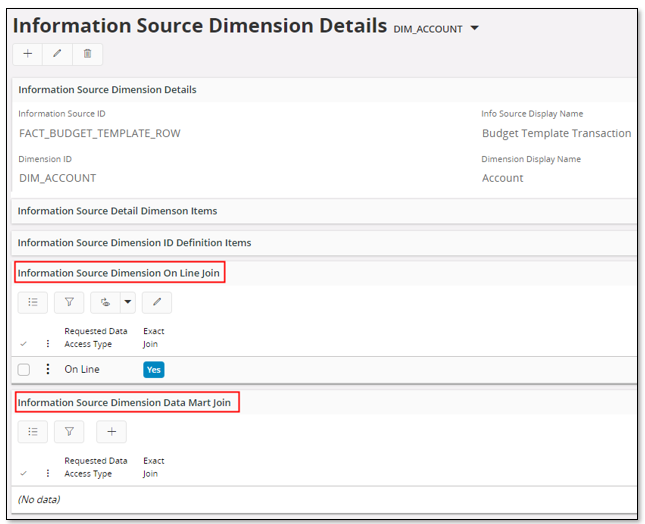The width and height of the screenshot is (645, 524).
Task: Open list view icon in On Line Join
Action: pos(32,301)
